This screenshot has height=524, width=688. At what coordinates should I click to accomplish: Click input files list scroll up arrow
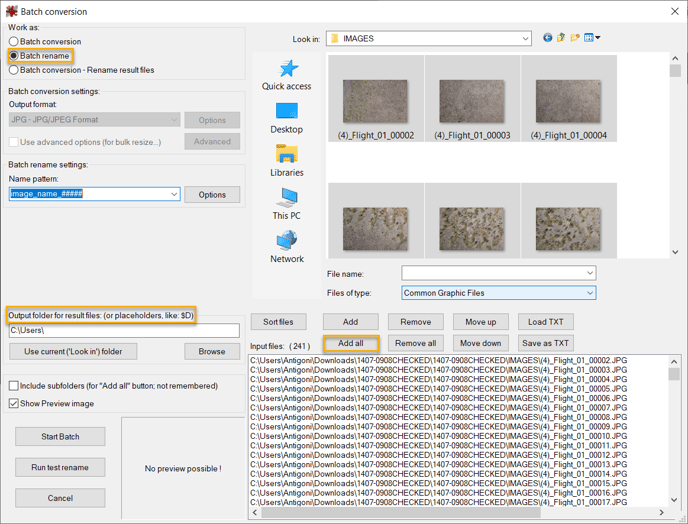[x=674, y=362]
